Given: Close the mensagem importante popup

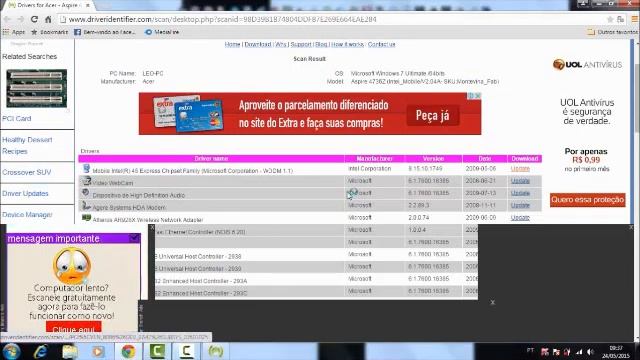Looking at the screenshot, I should 134,238.
